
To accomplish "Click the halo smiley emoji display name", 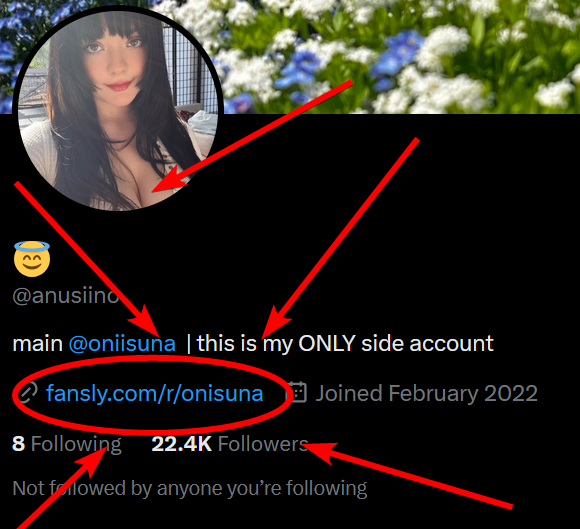I will click(x=32, y=259).
